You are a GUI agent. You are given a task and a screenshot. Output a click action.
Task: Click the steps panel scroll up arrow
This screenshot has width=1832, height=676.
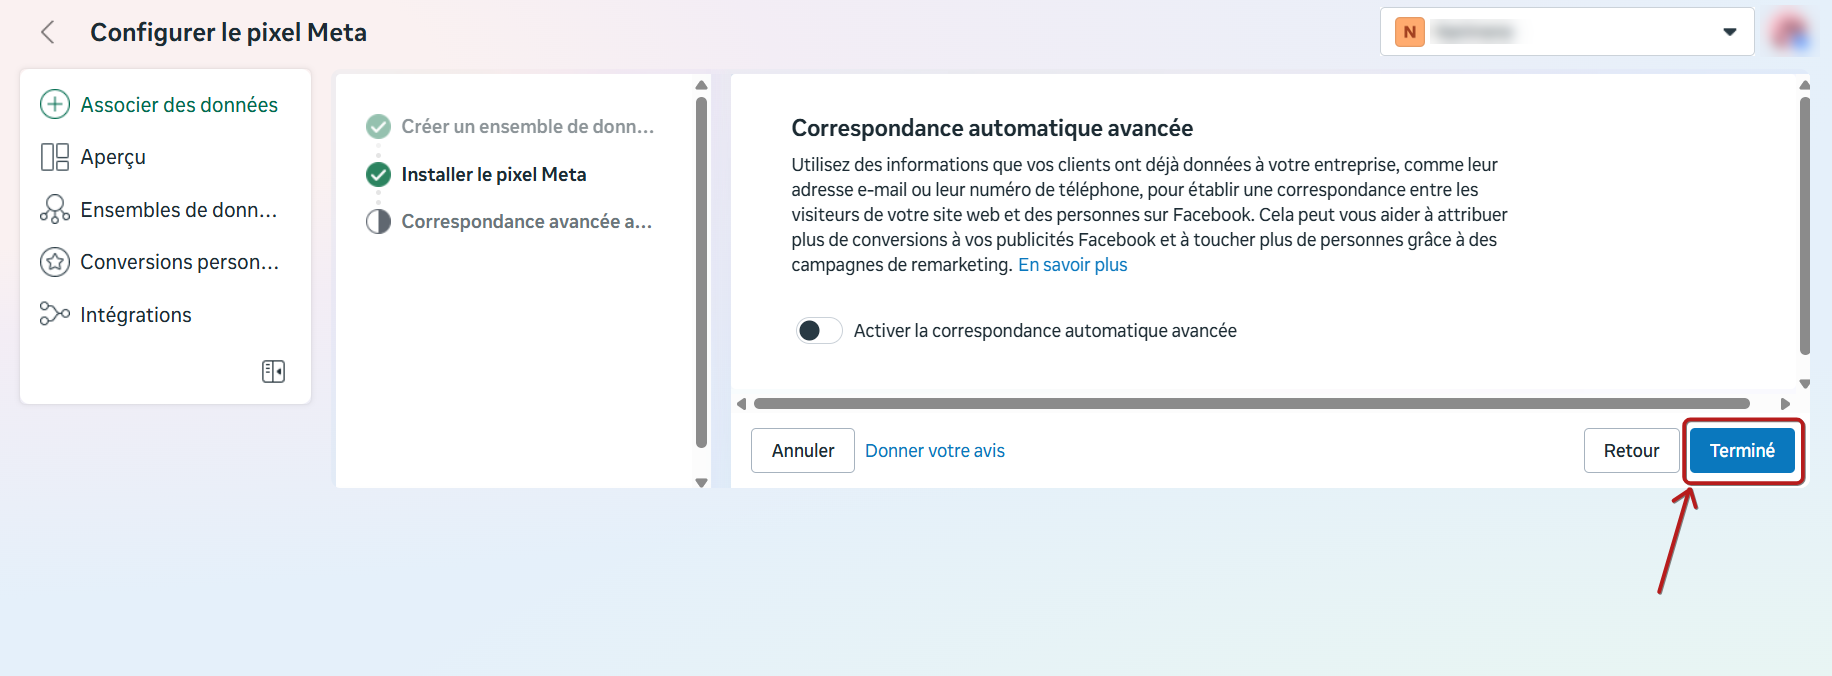click(x=701, y=85)
